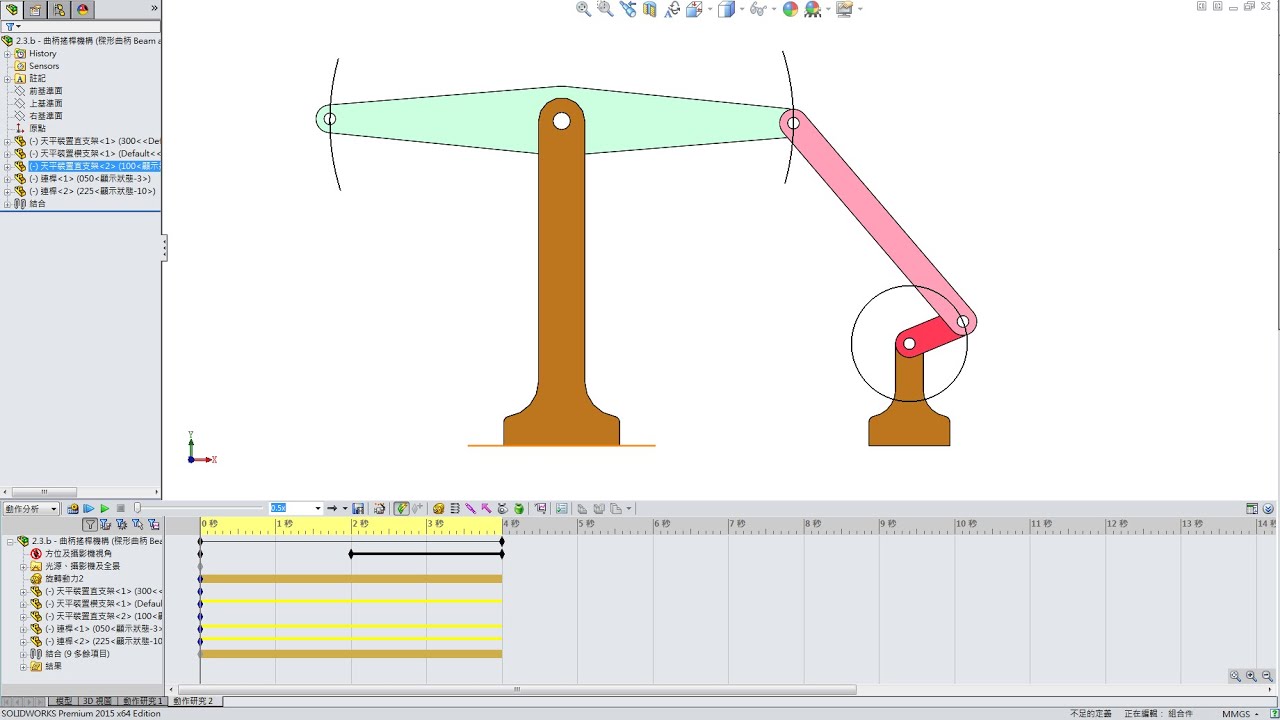Switch to 3D 視圖 tab

click(99, 701)
